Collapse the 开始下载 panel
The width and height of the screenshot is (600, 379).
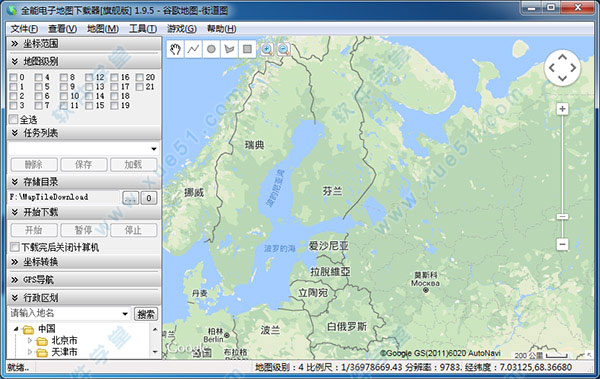coord(84,212)
